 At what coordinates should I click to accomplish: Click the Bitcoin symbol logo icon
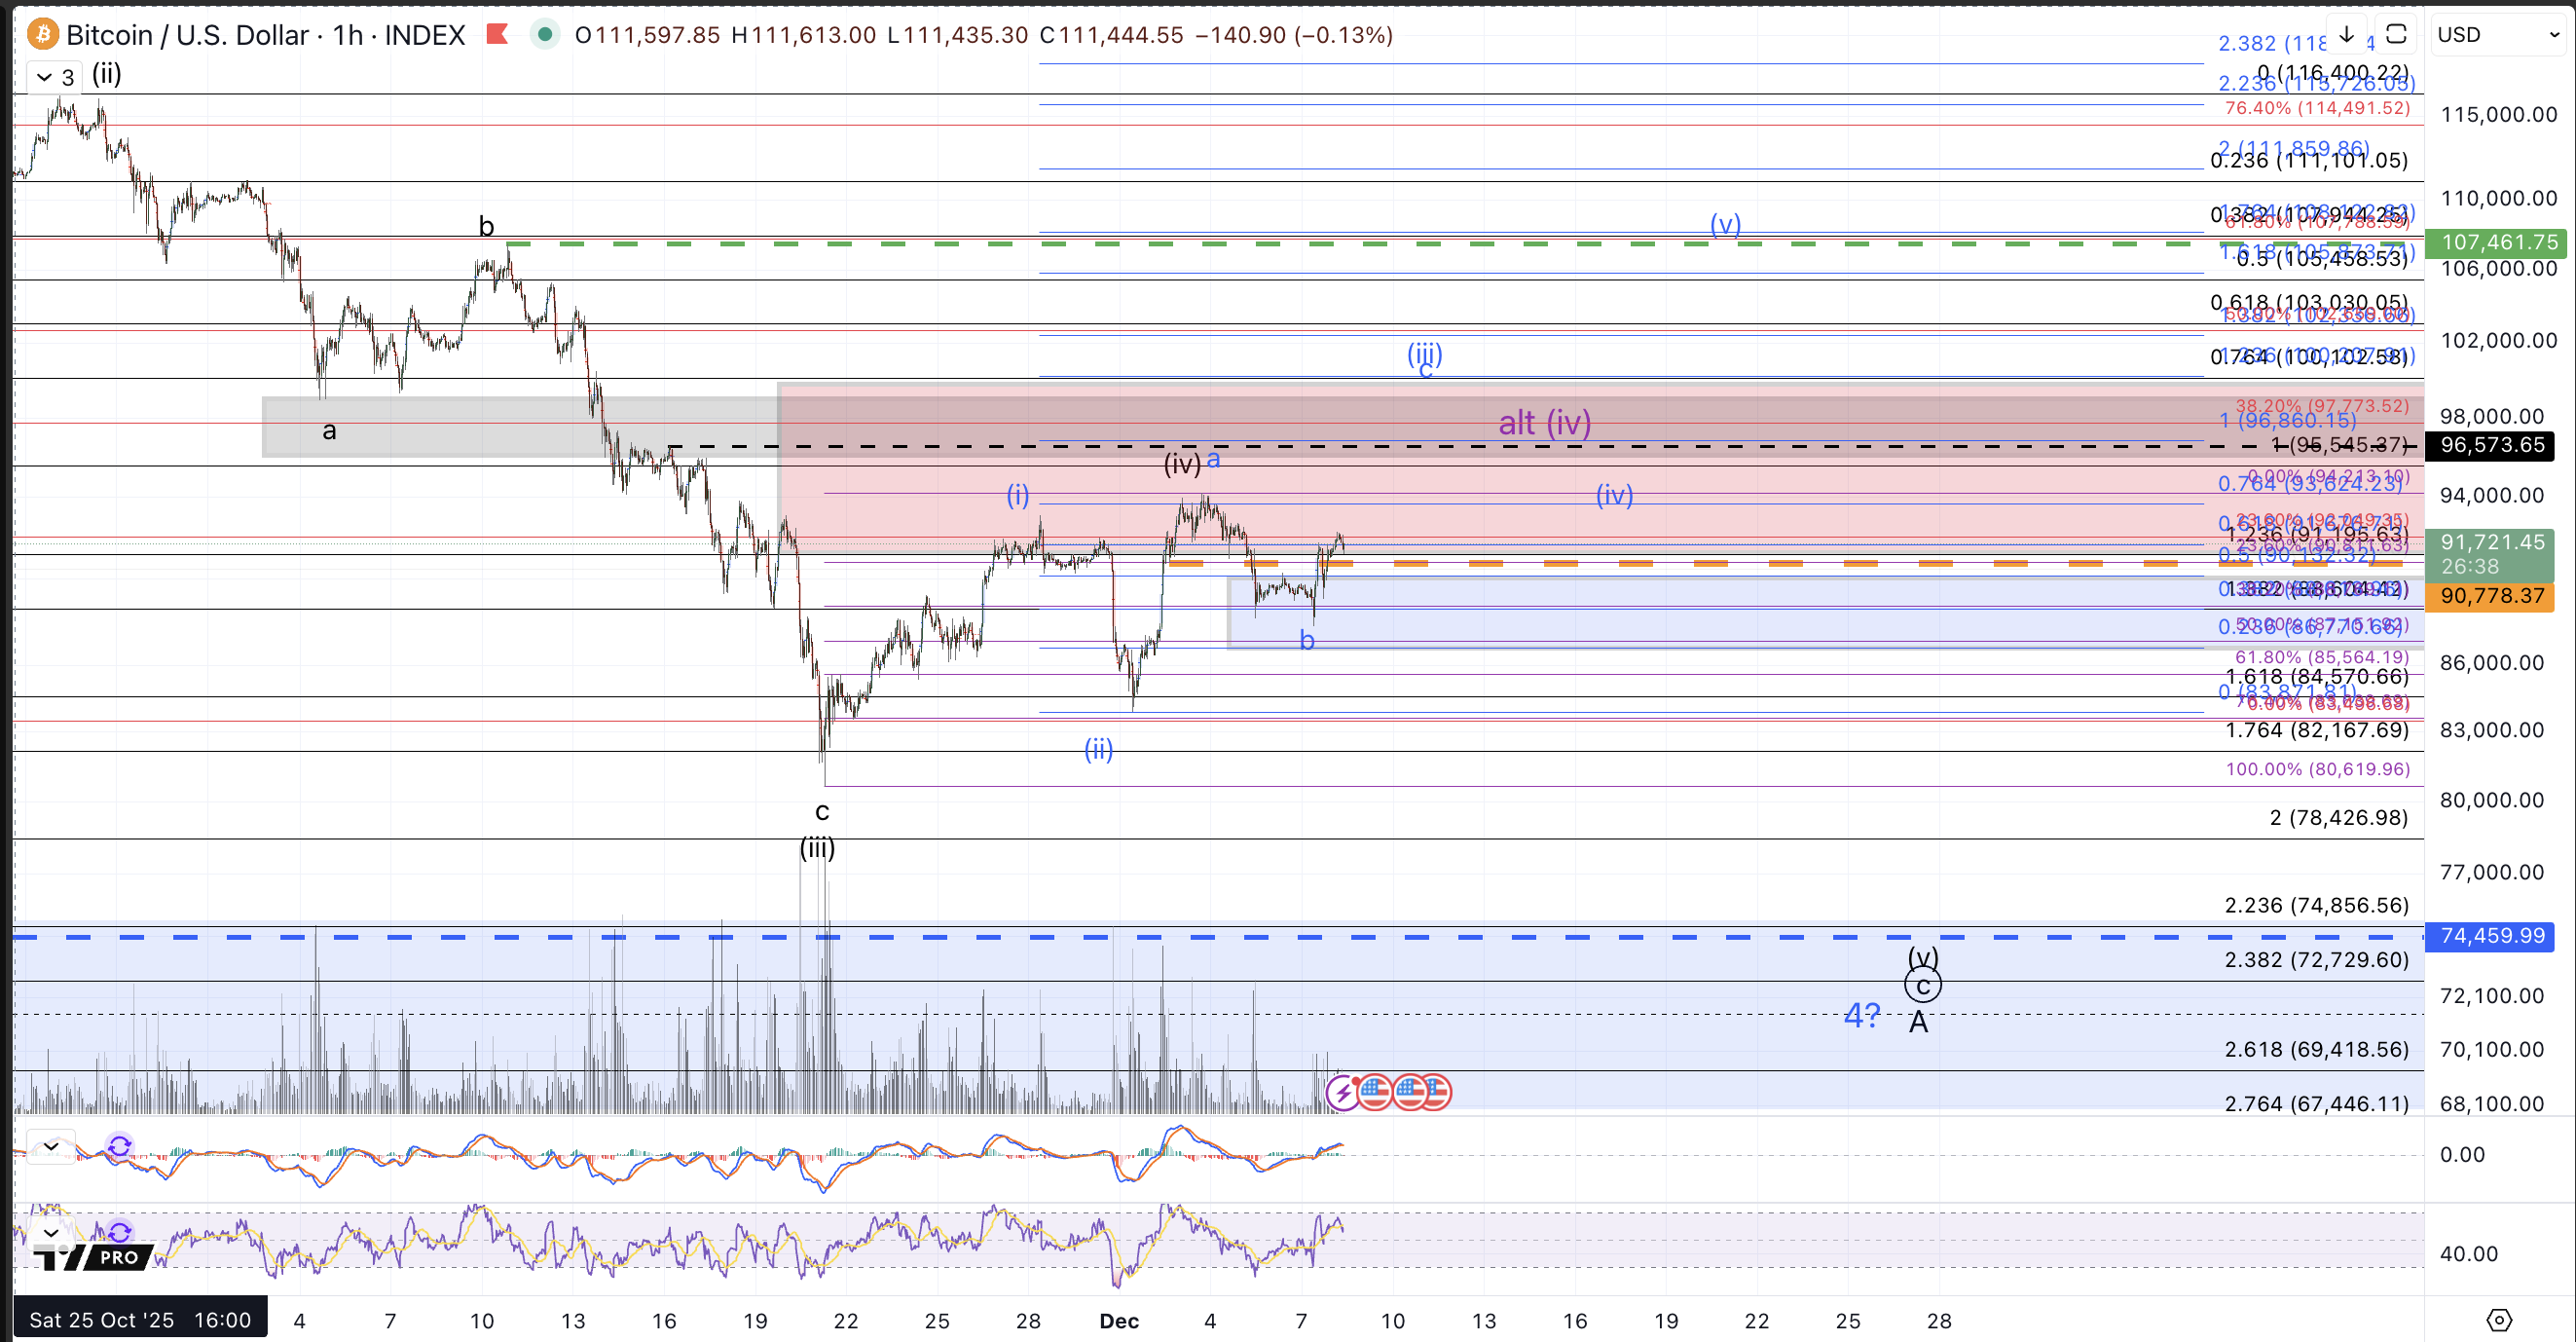tap(43, 35)
